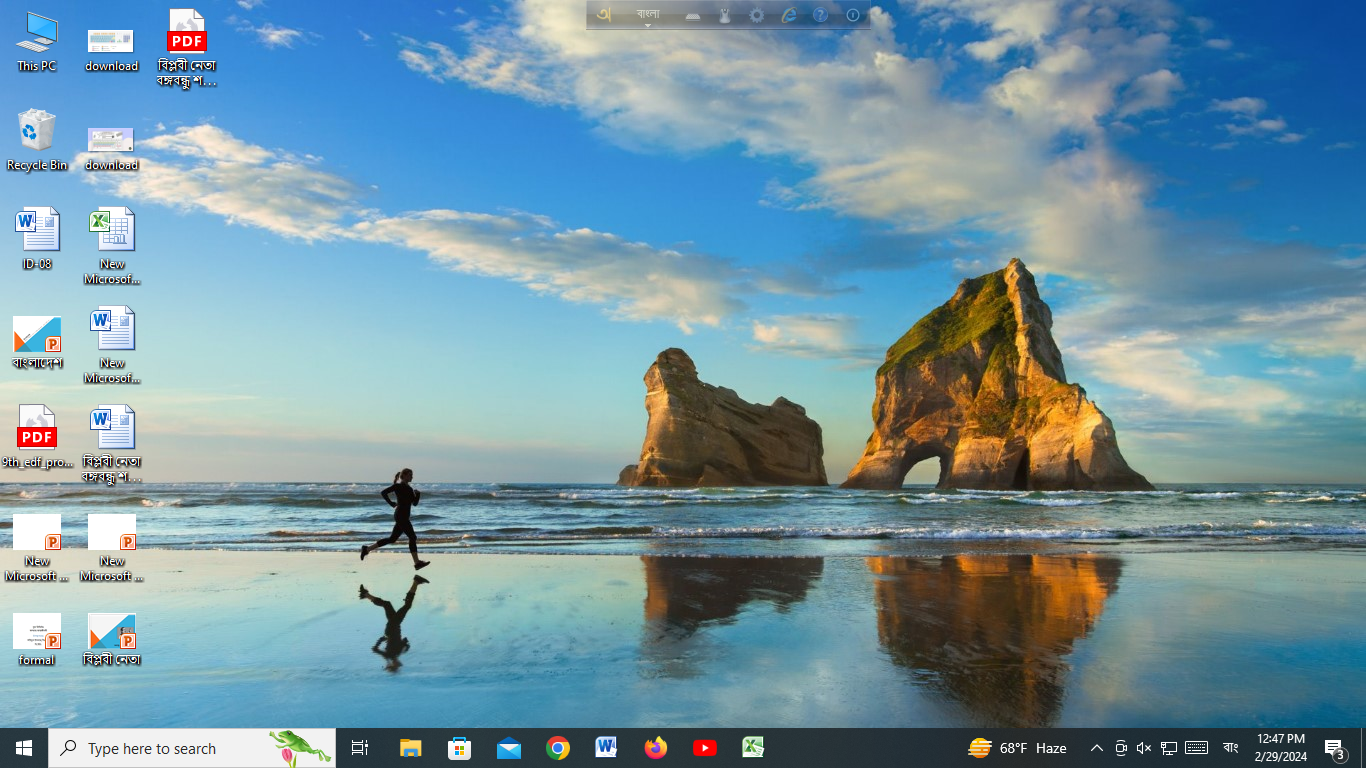Click the Avro web browser icon
The image size is (1366, 768).
(x=789, y=16)
